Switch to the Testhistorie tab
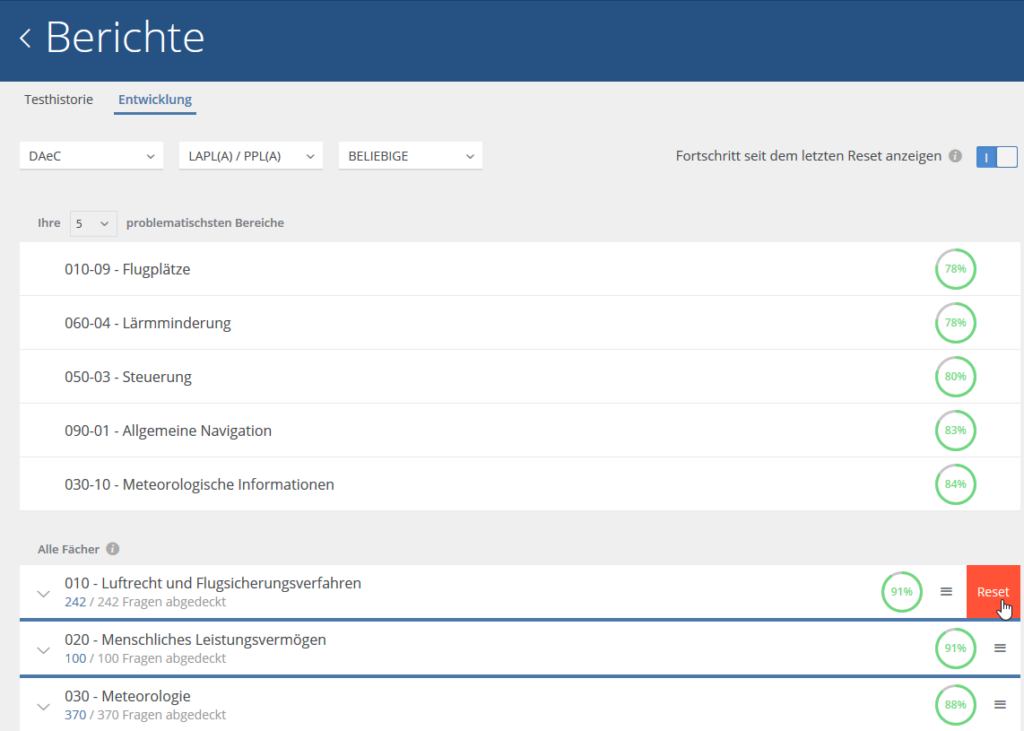This screenshot has width=1024, height=731. tap(59, 100)
